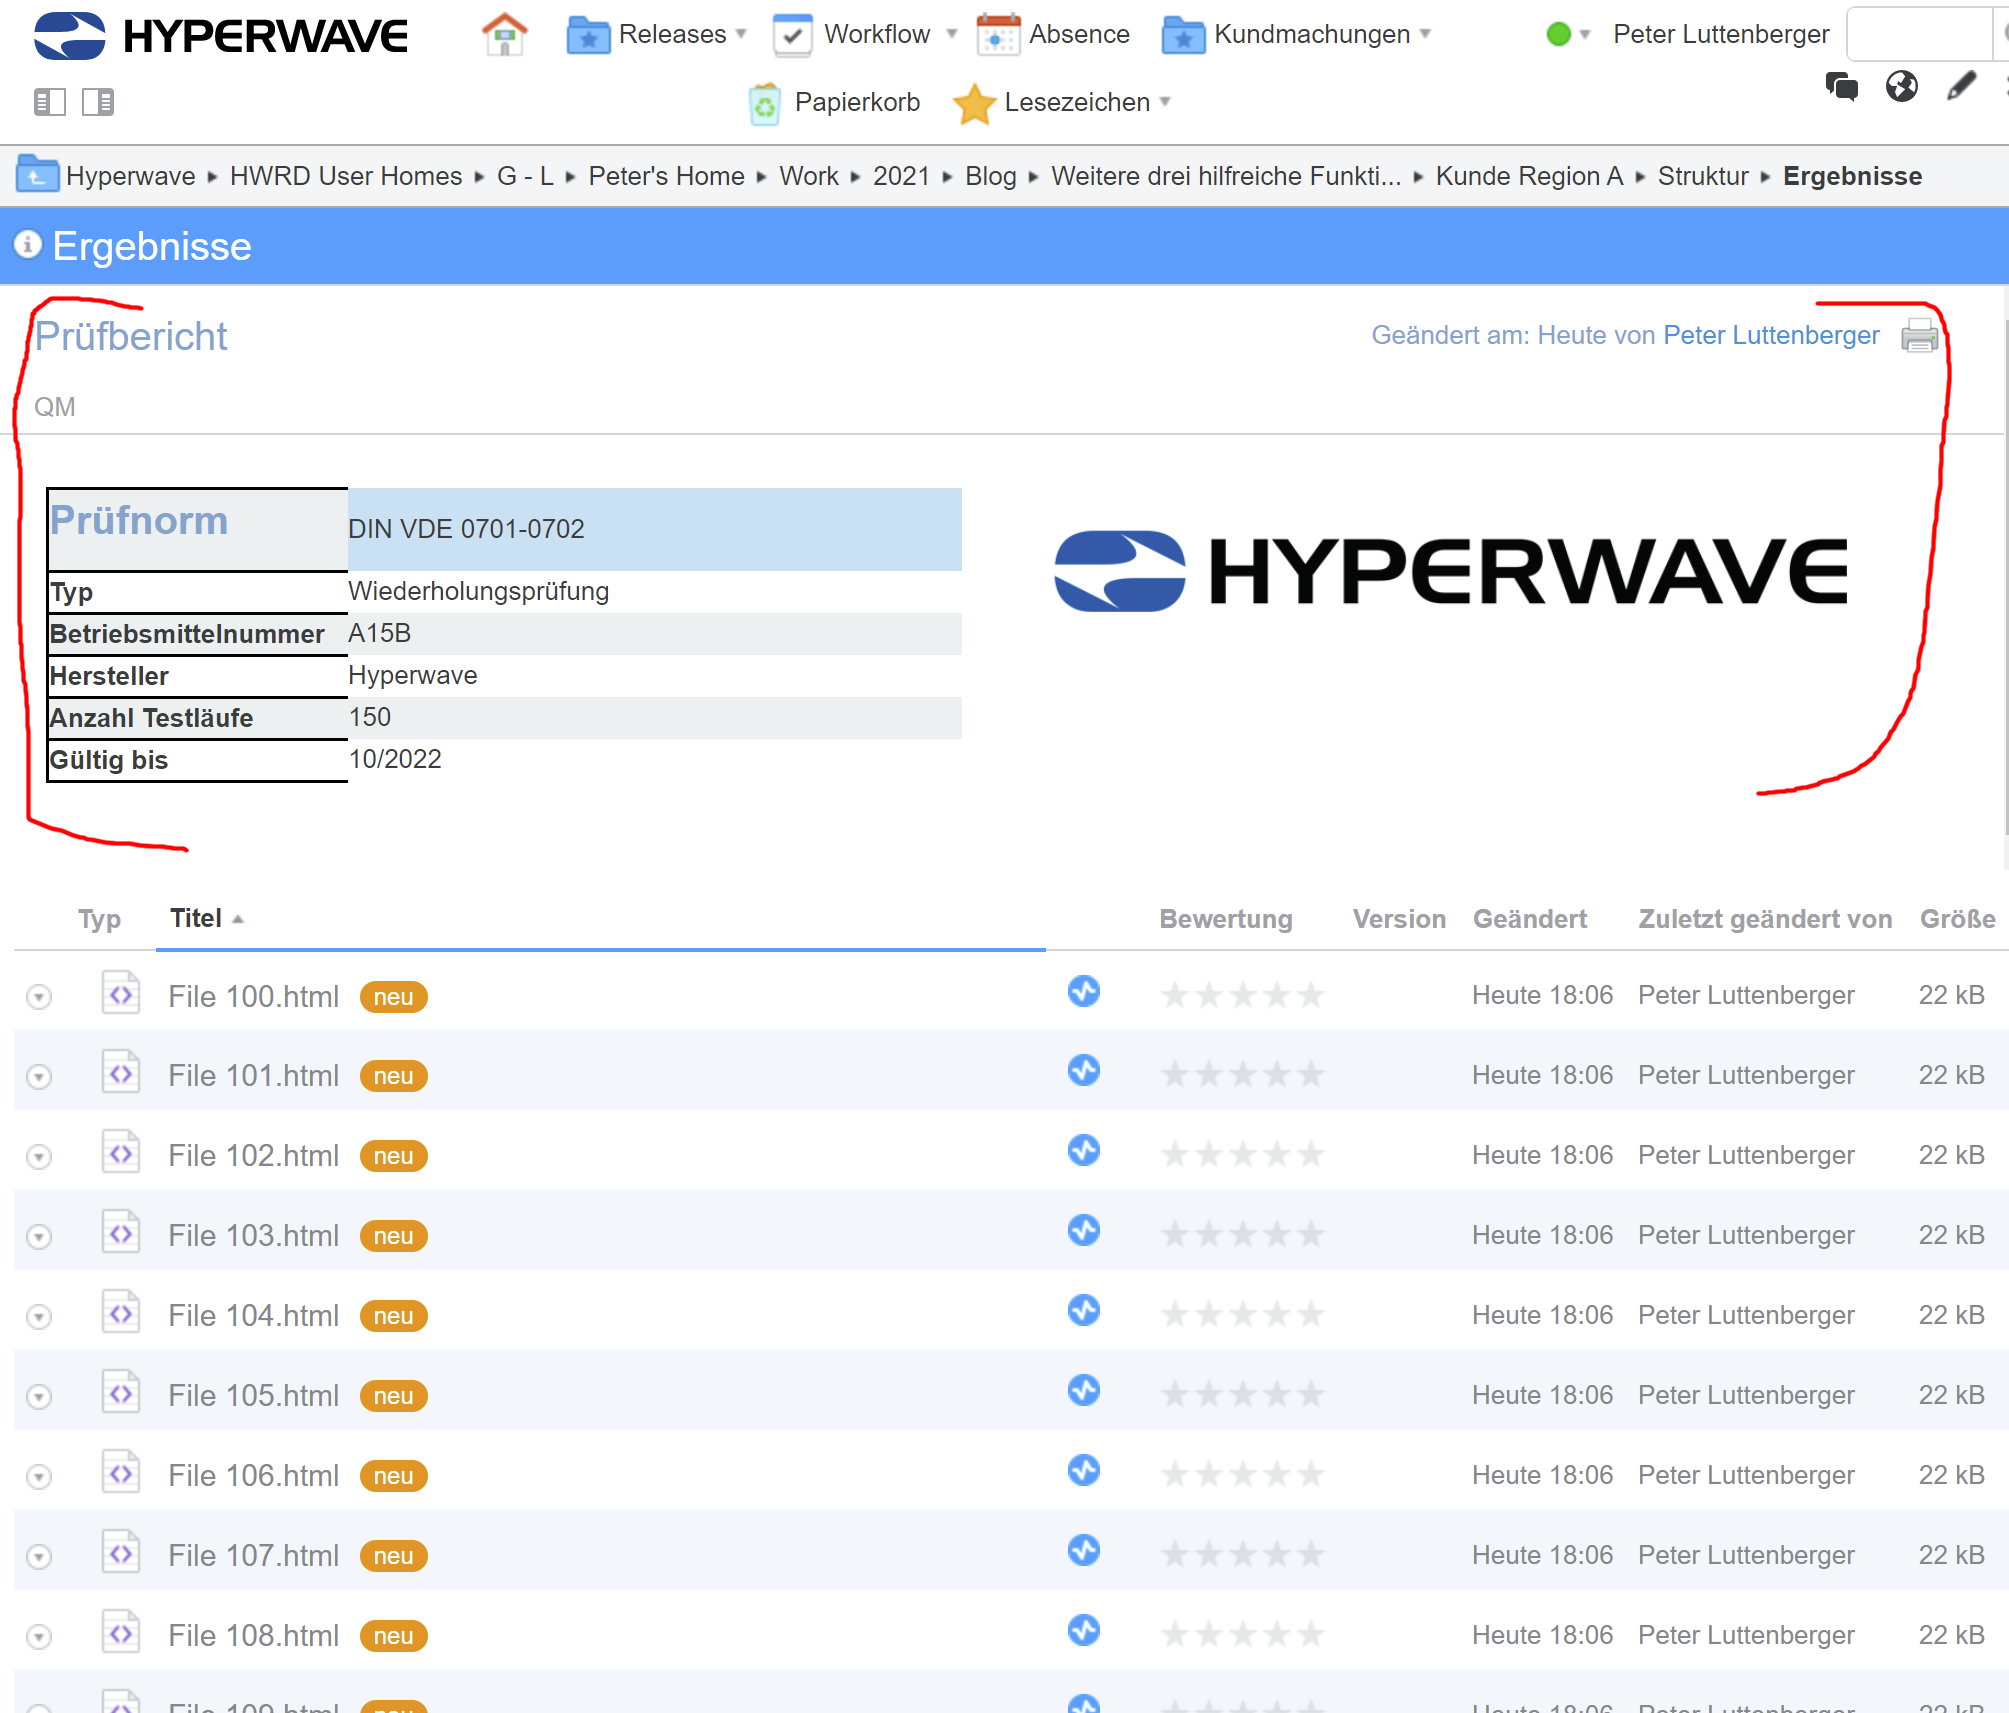The image size is (2009, 1713).
Task: Click the activity icon for File 103.html
Action: pyautogui.click(x=1084, y=1231)
